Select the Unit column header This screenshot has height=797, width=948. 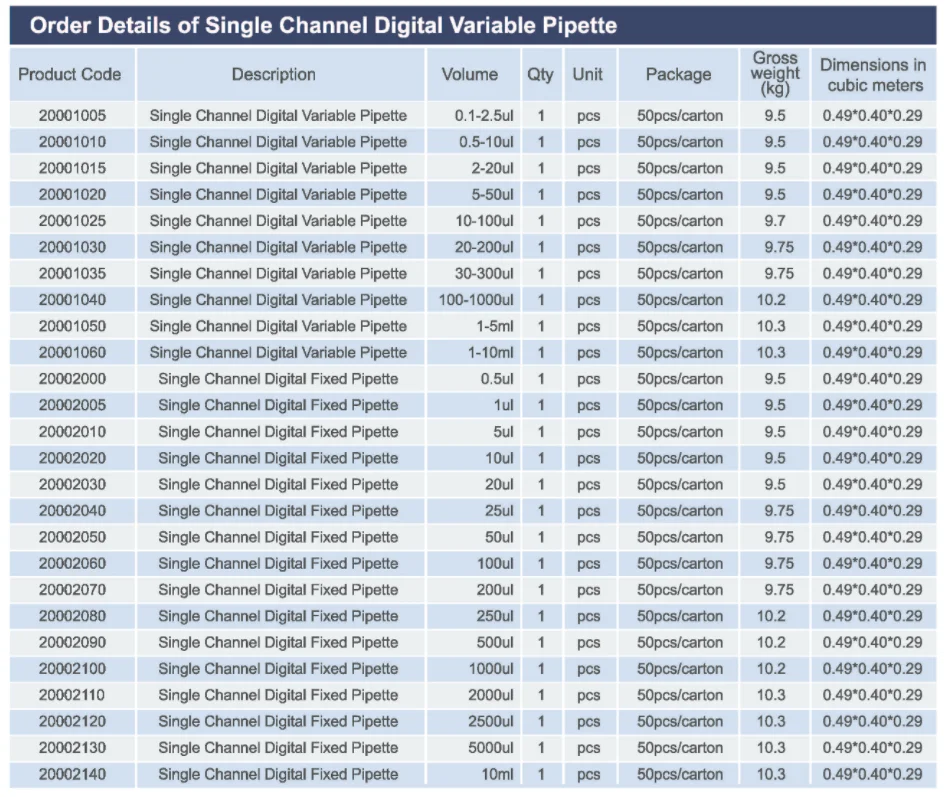click(x=588, y=74)
